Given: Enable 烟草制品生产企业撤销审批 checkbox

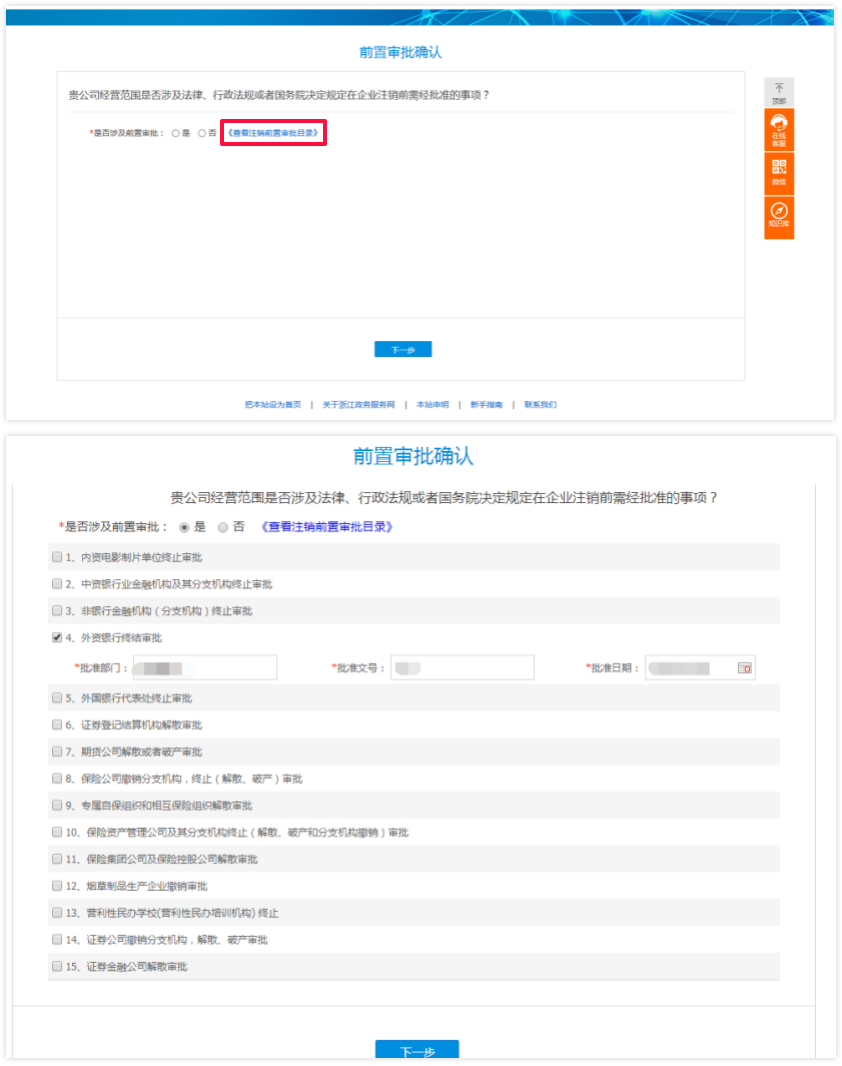Looking at the screenshot, I should (57, 886).
